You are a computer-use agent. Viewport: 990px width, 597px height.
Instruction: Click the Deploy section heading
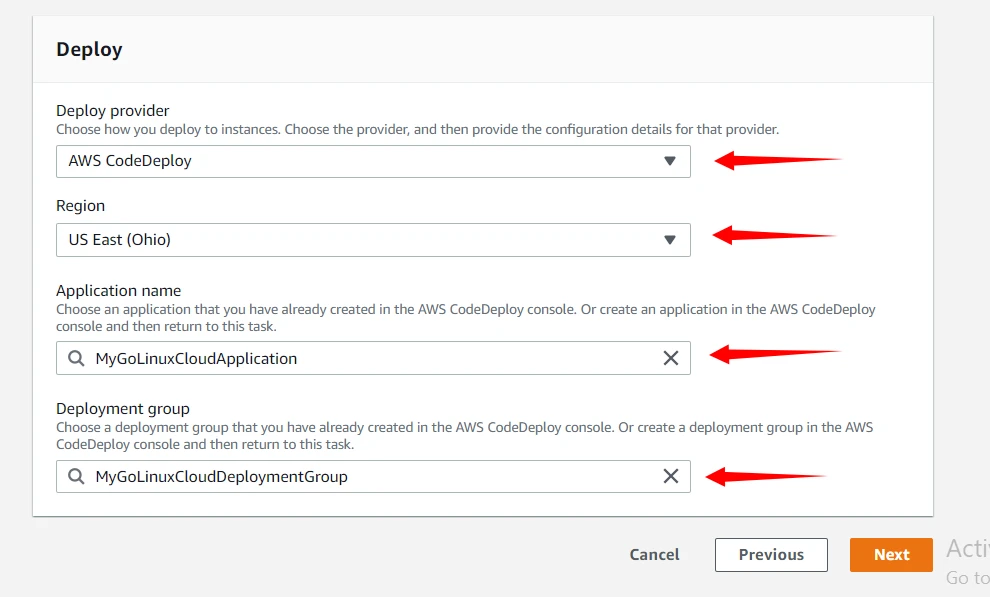[89, 49]
